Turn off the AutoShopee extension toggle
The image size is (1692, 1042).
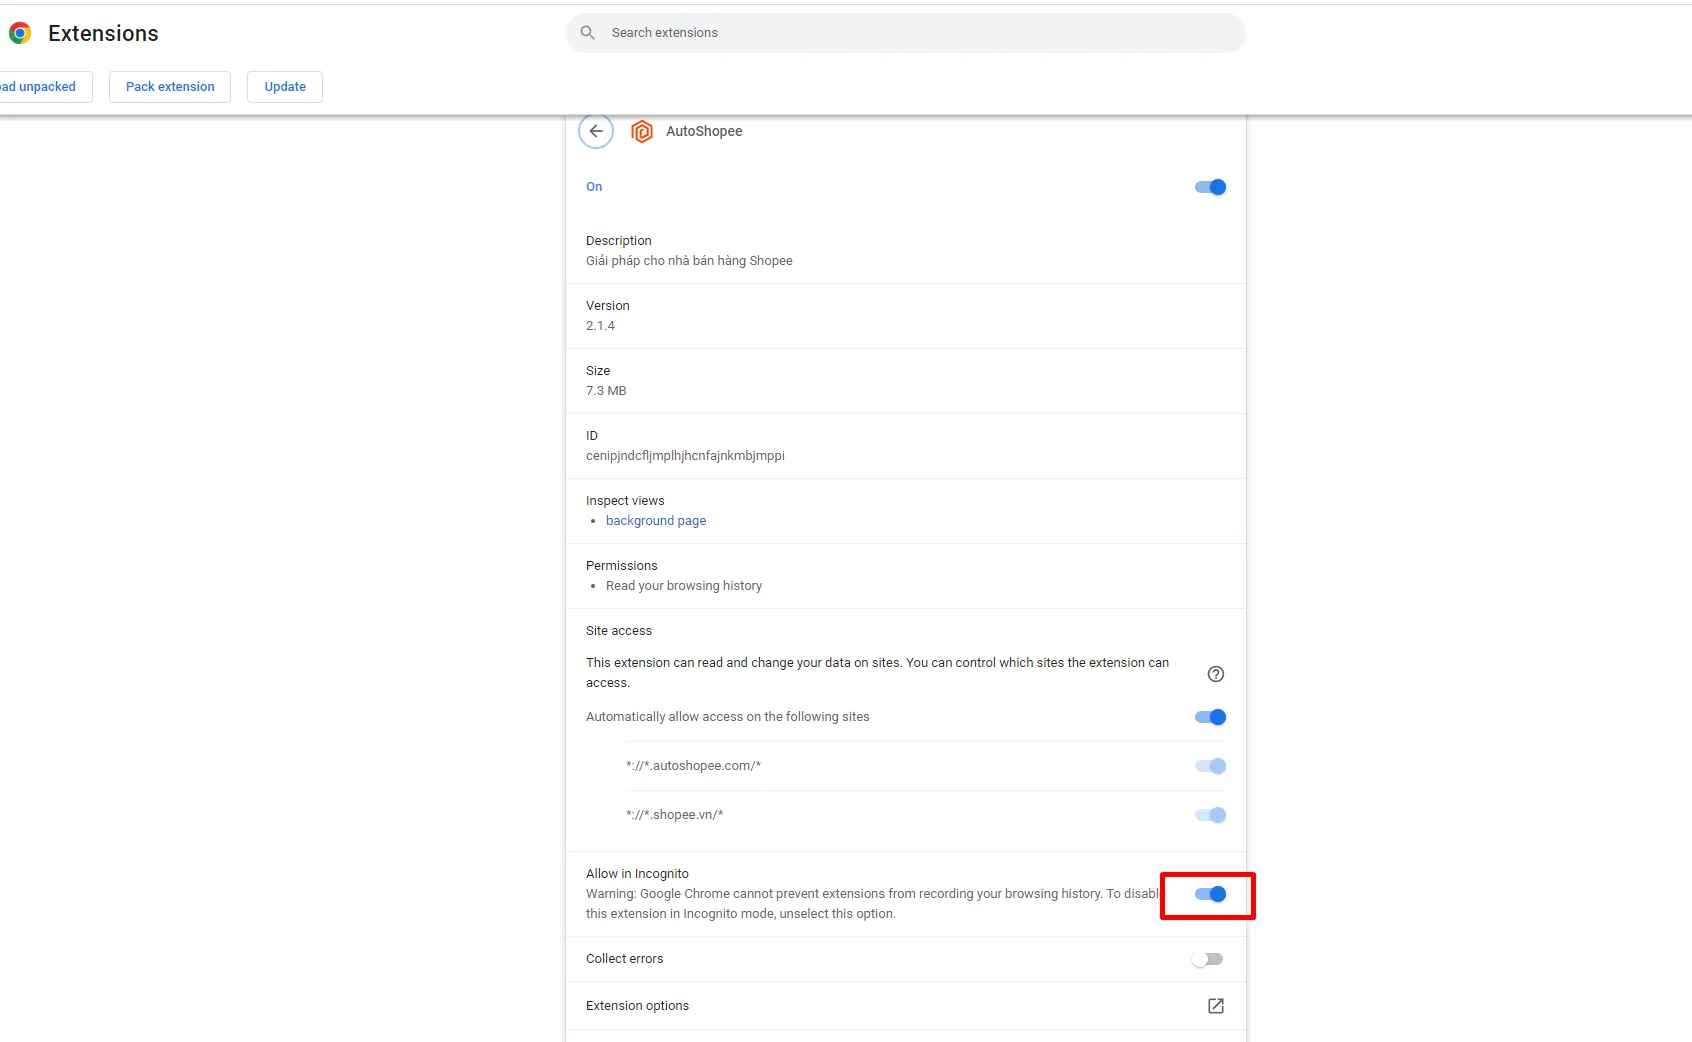coord(1210,187)
